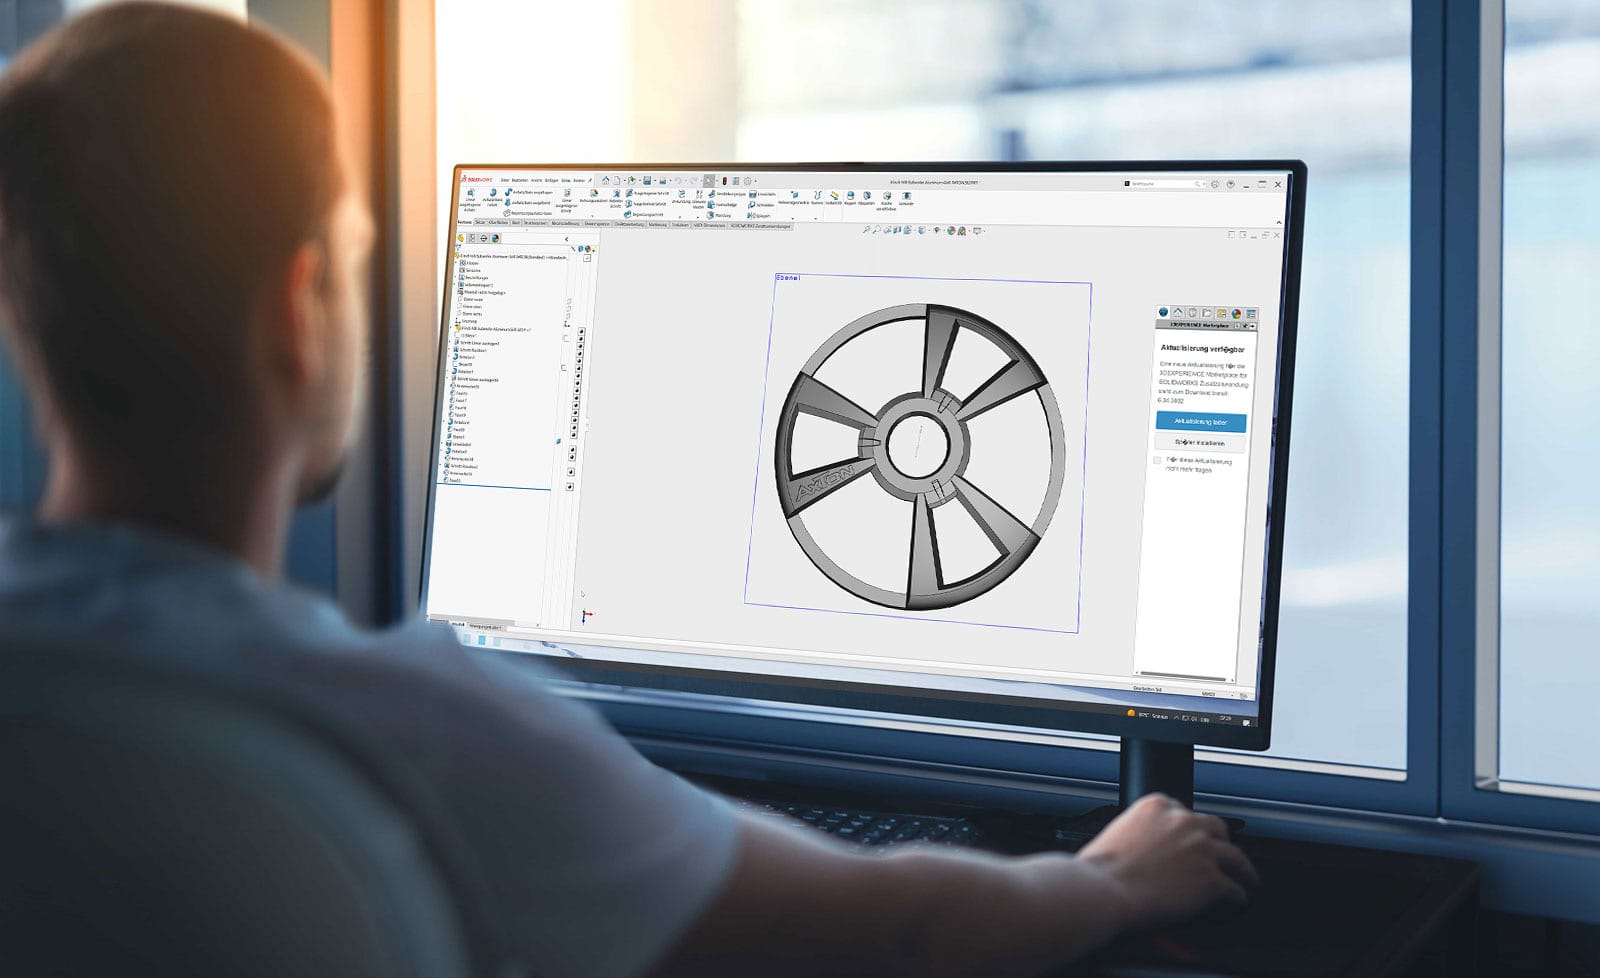Screen dimensions: 1600x978
Task: Select 'Material <nicht festgelegt>' in the tree
Action: (x=482, y=292)
